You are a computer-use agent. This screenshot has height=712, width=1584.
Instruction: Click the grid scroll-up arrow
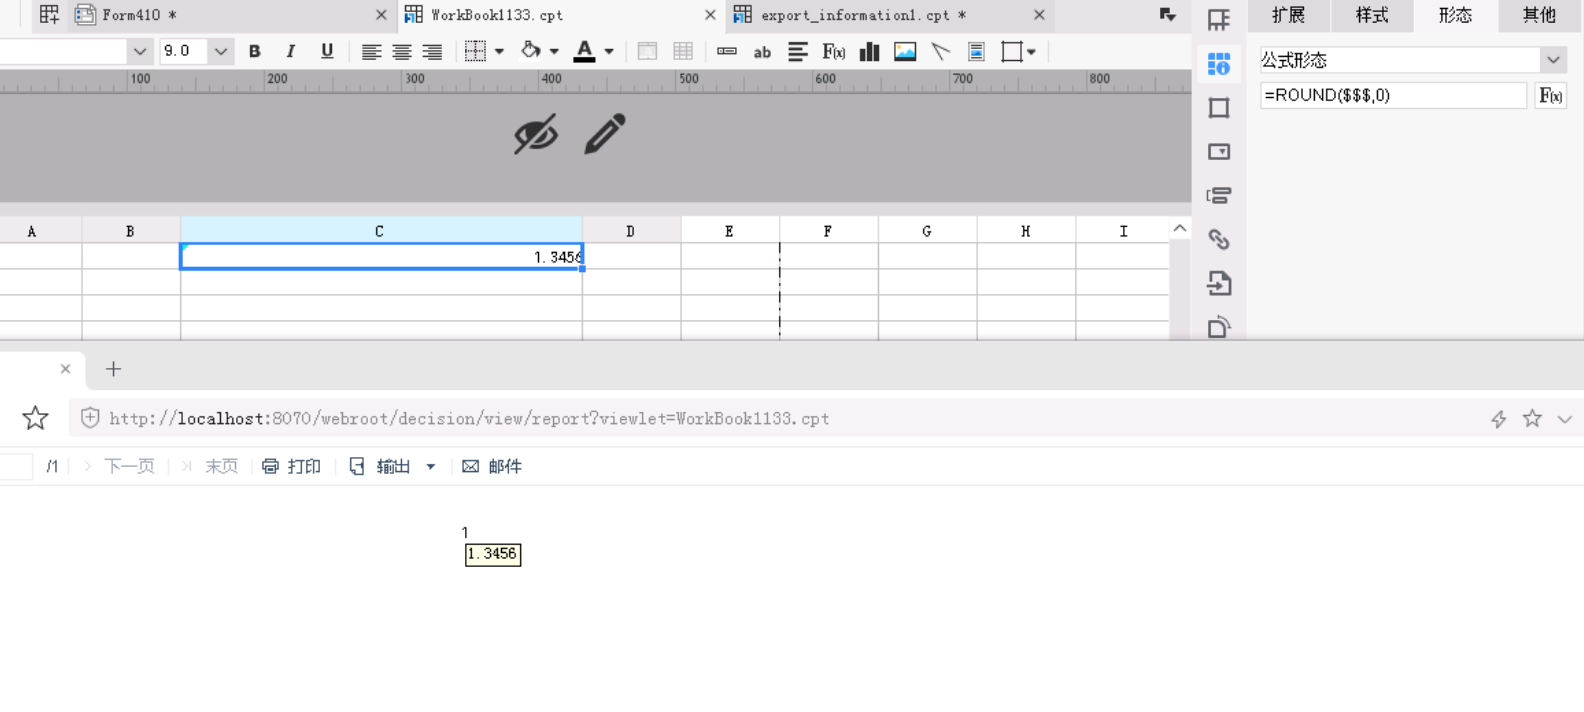[1180, 229]
